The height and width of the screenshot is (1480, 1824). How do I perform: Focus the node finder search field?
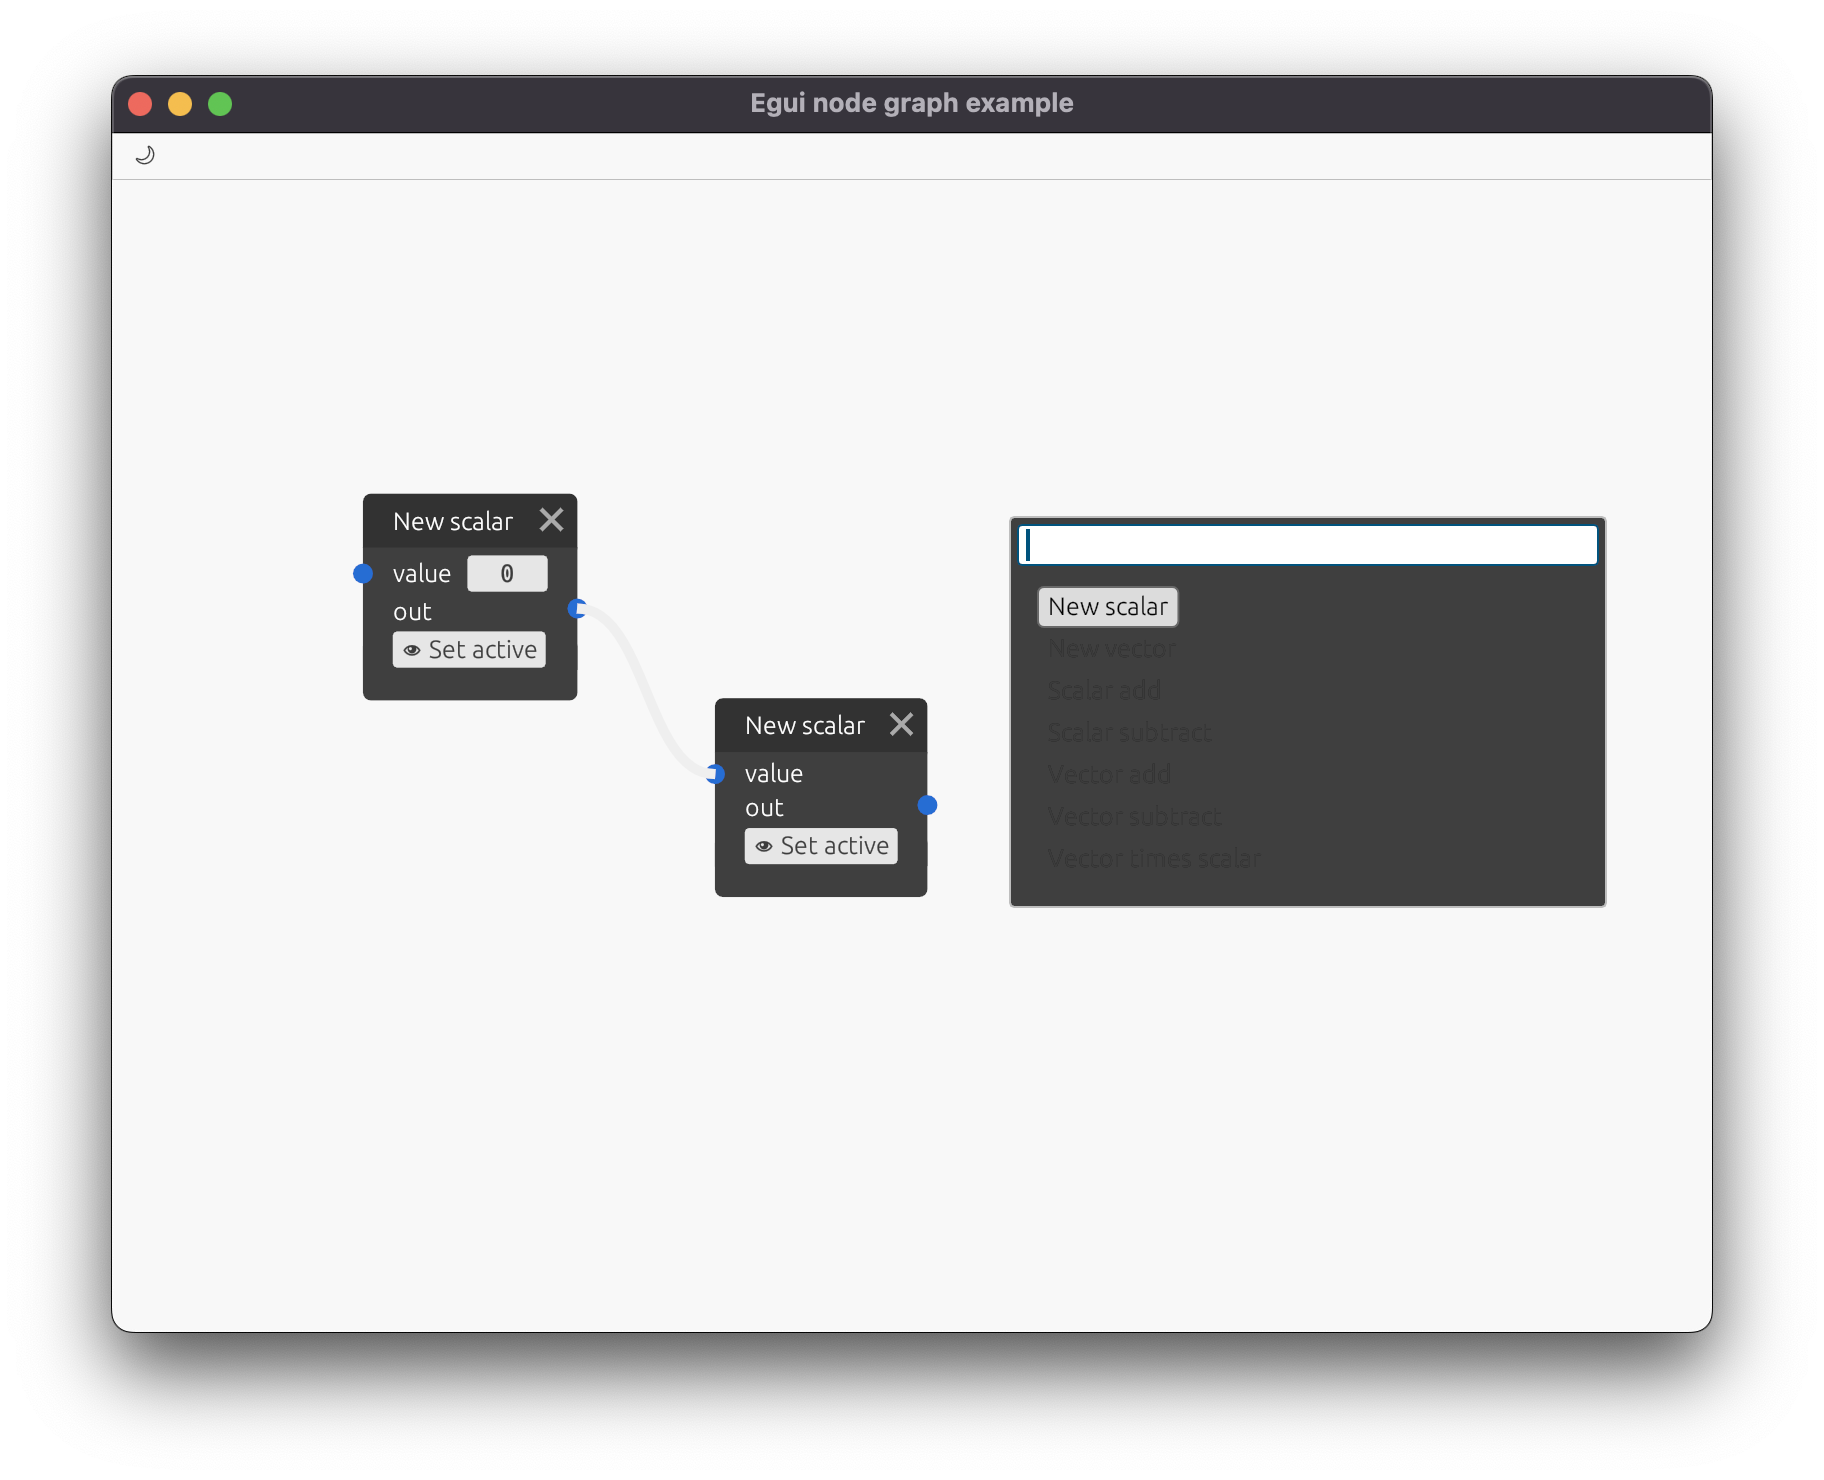[1308, 545]
